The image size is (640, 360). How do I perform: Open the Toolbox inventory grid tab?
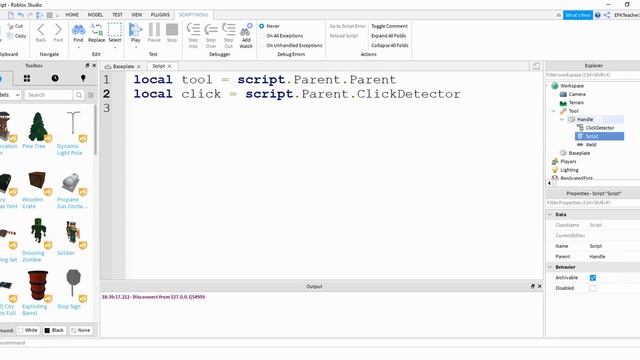coord(27,78)
